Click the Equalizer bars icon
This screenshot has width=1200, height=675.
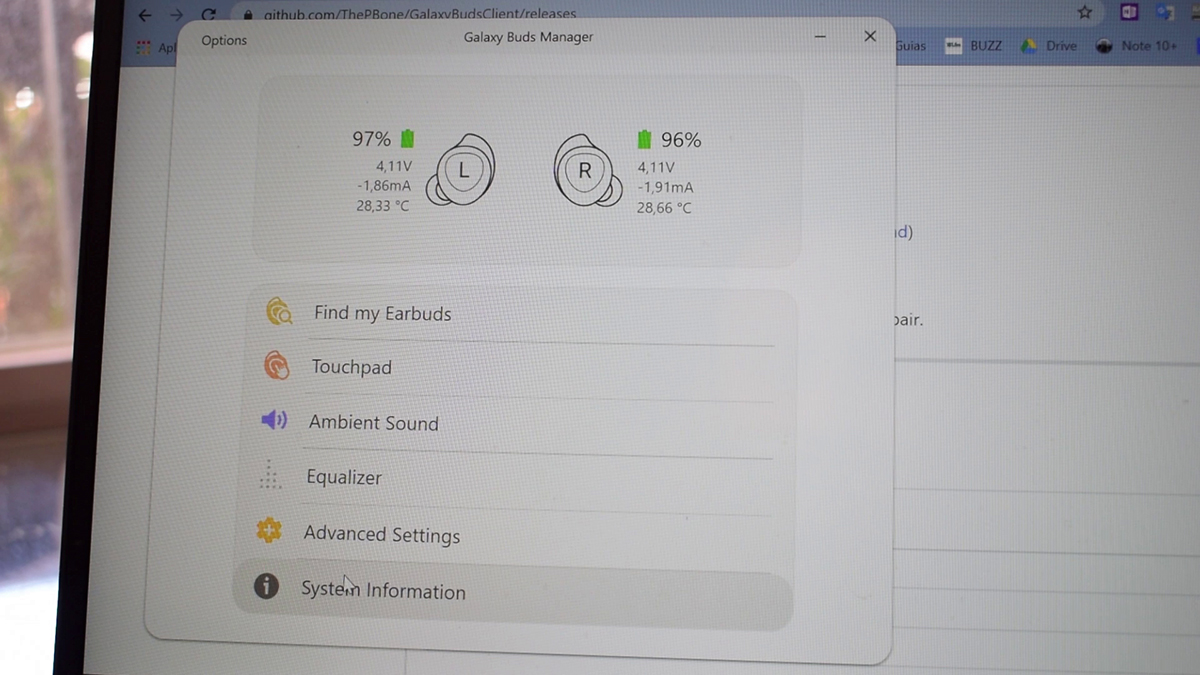pyautogui.click(x=270, y=475)
